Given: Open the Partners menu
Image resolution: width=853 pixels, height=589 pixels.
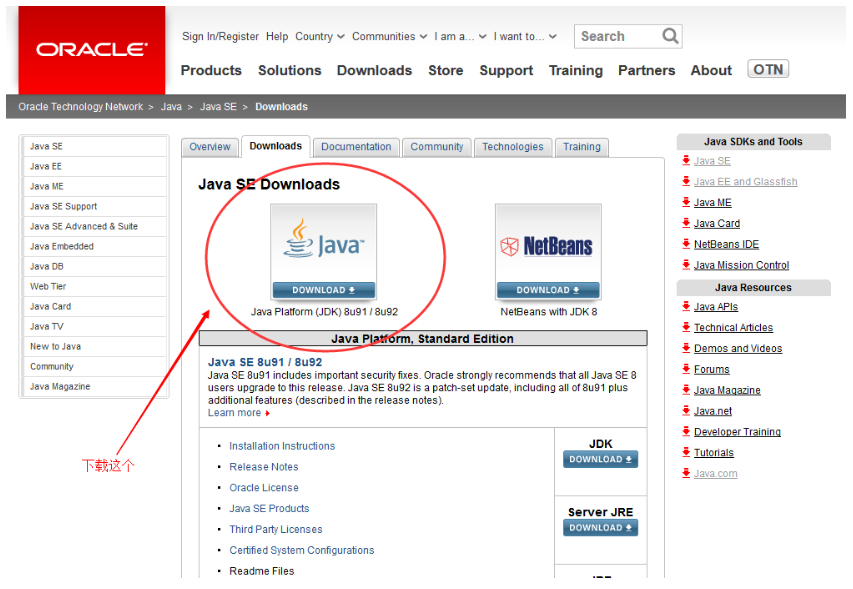Looking at the screenshot, I should click(646, 70).
